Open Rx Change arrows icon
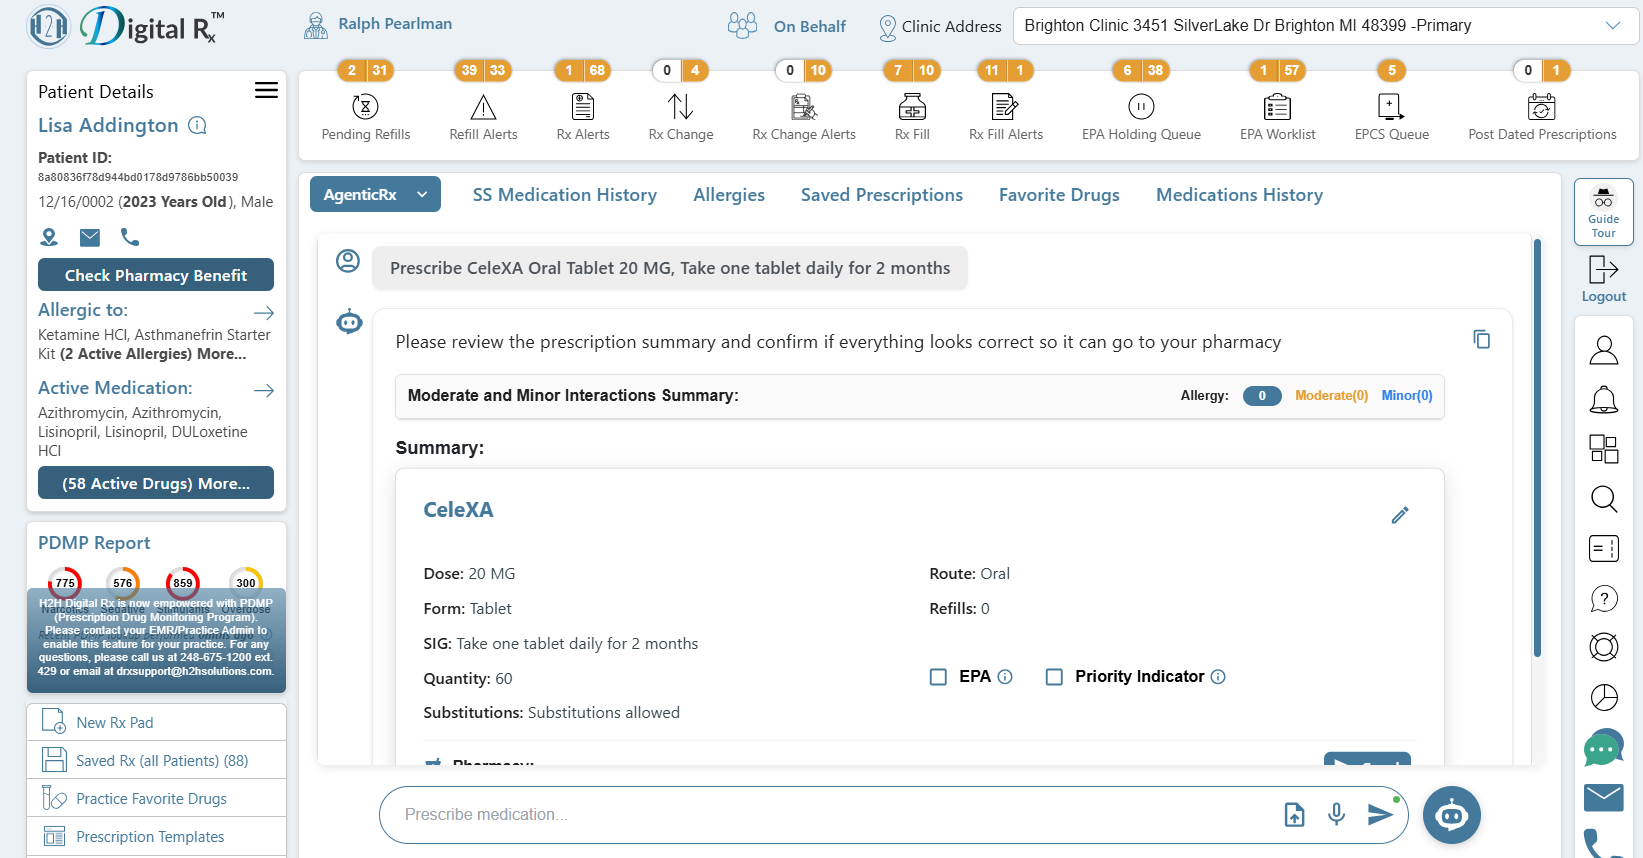This screenshot has width=1643, height=858. pos(680,107)
